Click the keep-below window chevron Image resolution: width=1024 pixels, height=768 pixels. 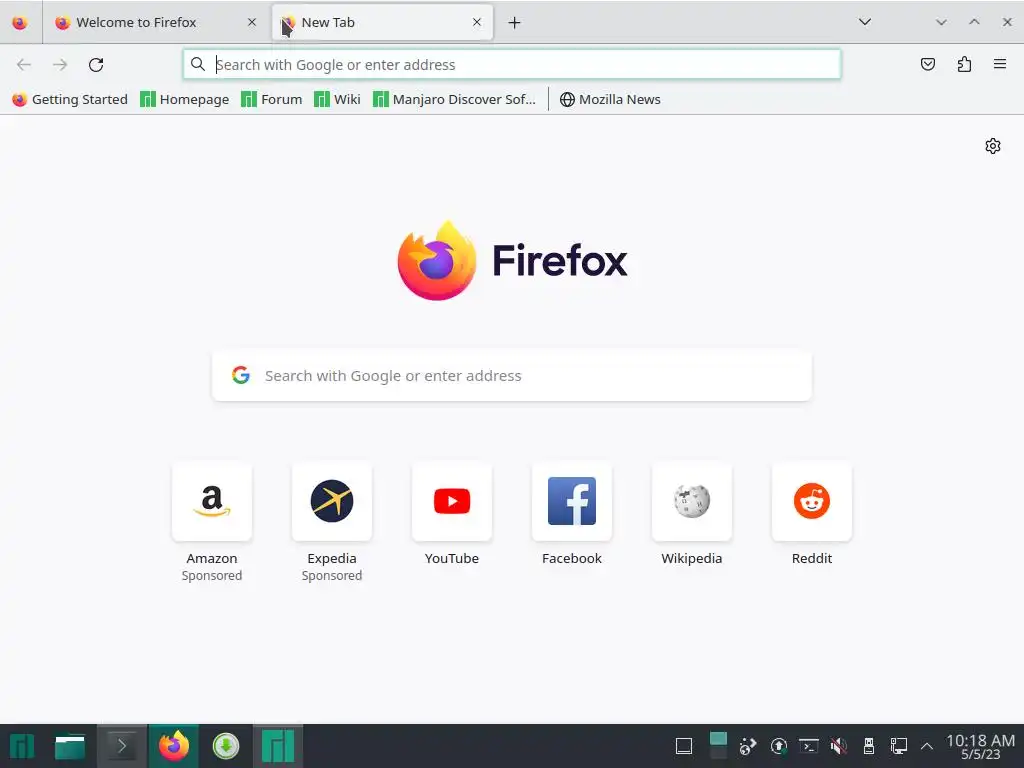coord(941,22)
